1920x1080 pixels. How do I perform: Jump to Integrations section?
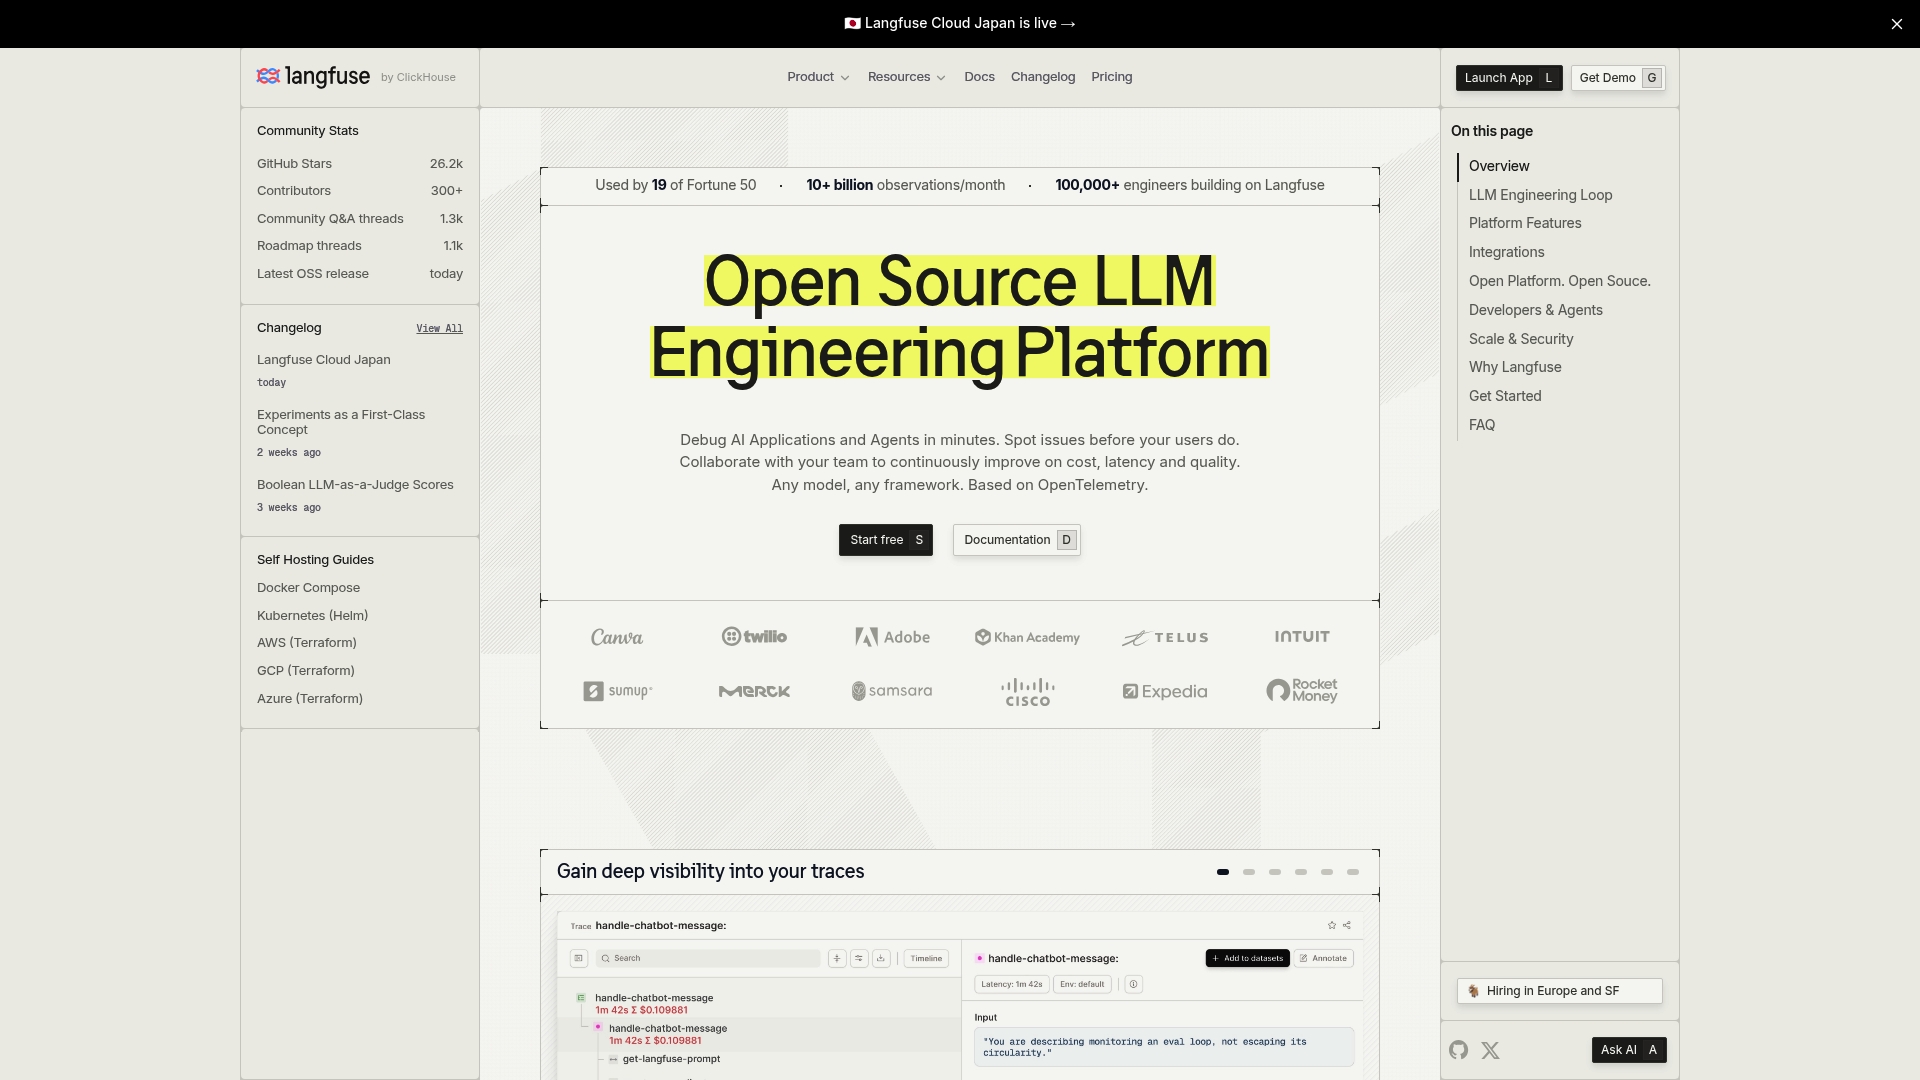1506,252
